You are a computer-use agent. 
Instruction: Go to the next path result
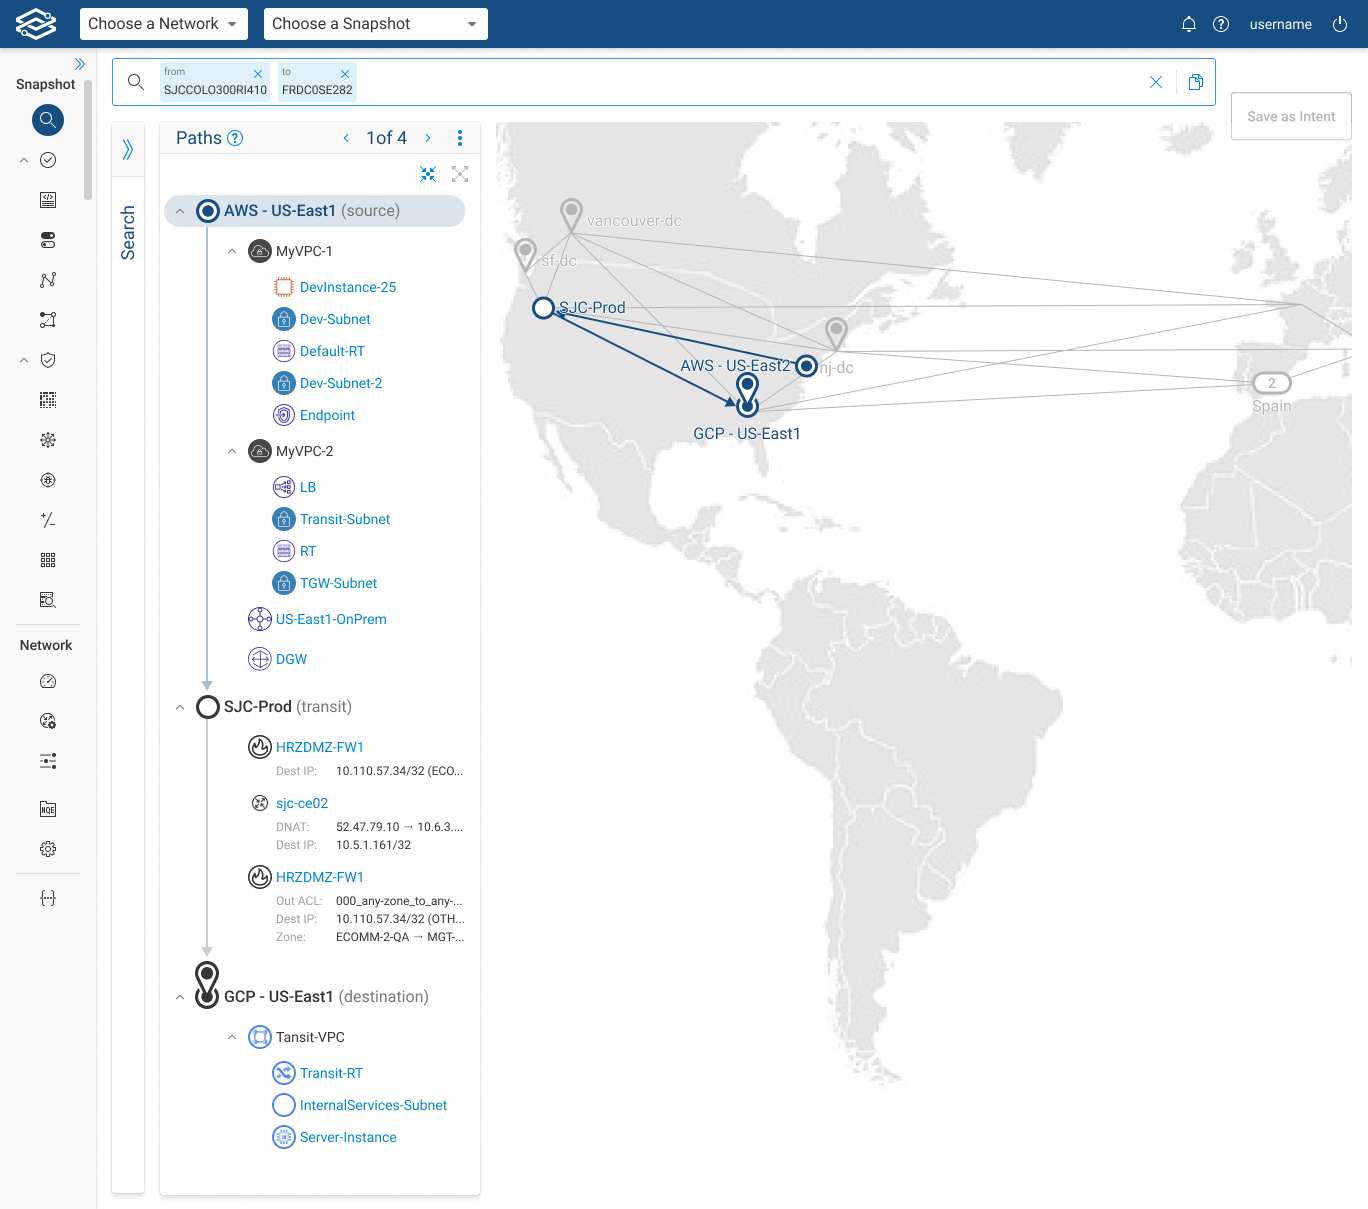(x=428, y=138)
